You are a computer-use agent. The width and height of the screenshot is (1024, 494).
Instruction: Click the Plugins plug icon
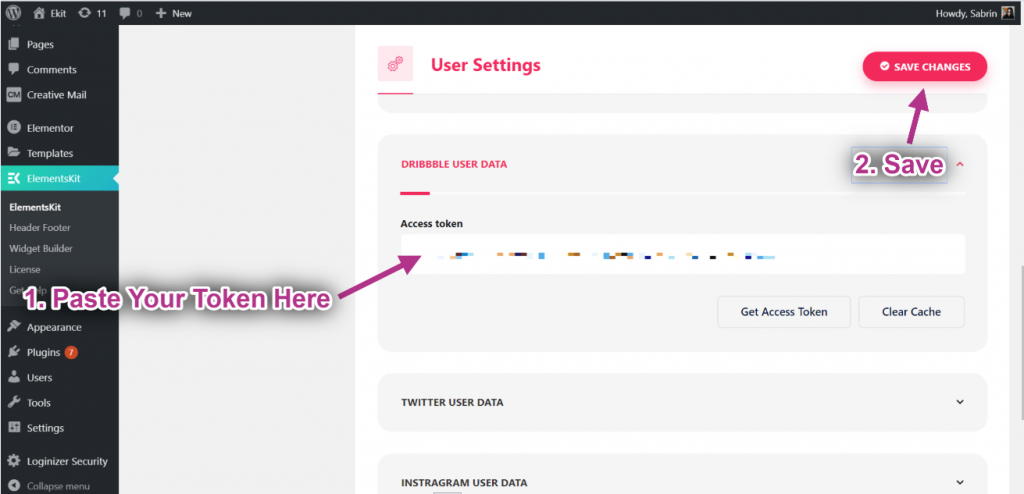14,352
